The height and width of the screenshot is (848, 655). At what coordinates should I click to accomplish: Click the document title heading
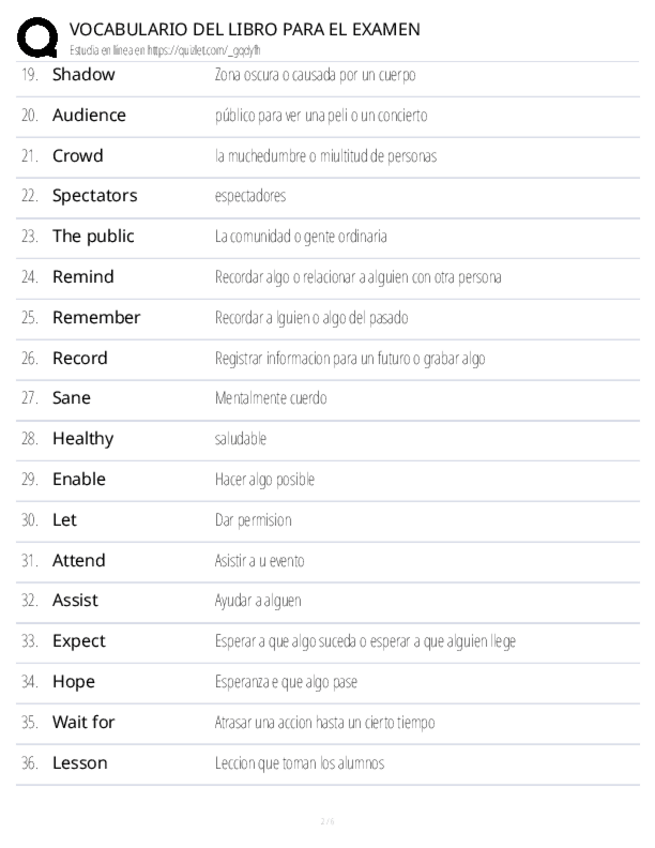[x=245, y=29]
